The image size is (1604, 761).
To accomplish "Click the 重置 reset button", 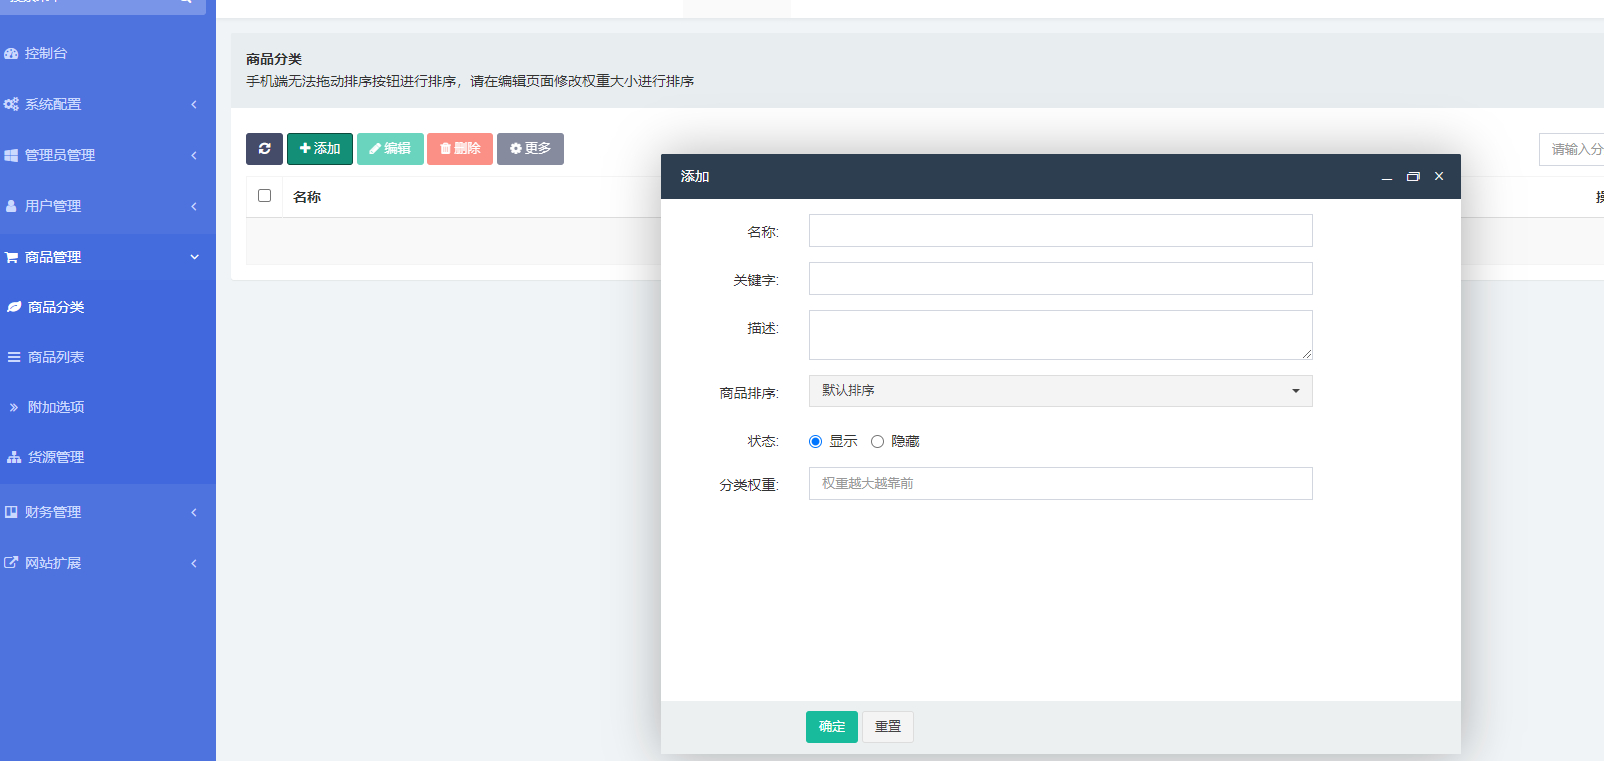I will click(888, 727).
